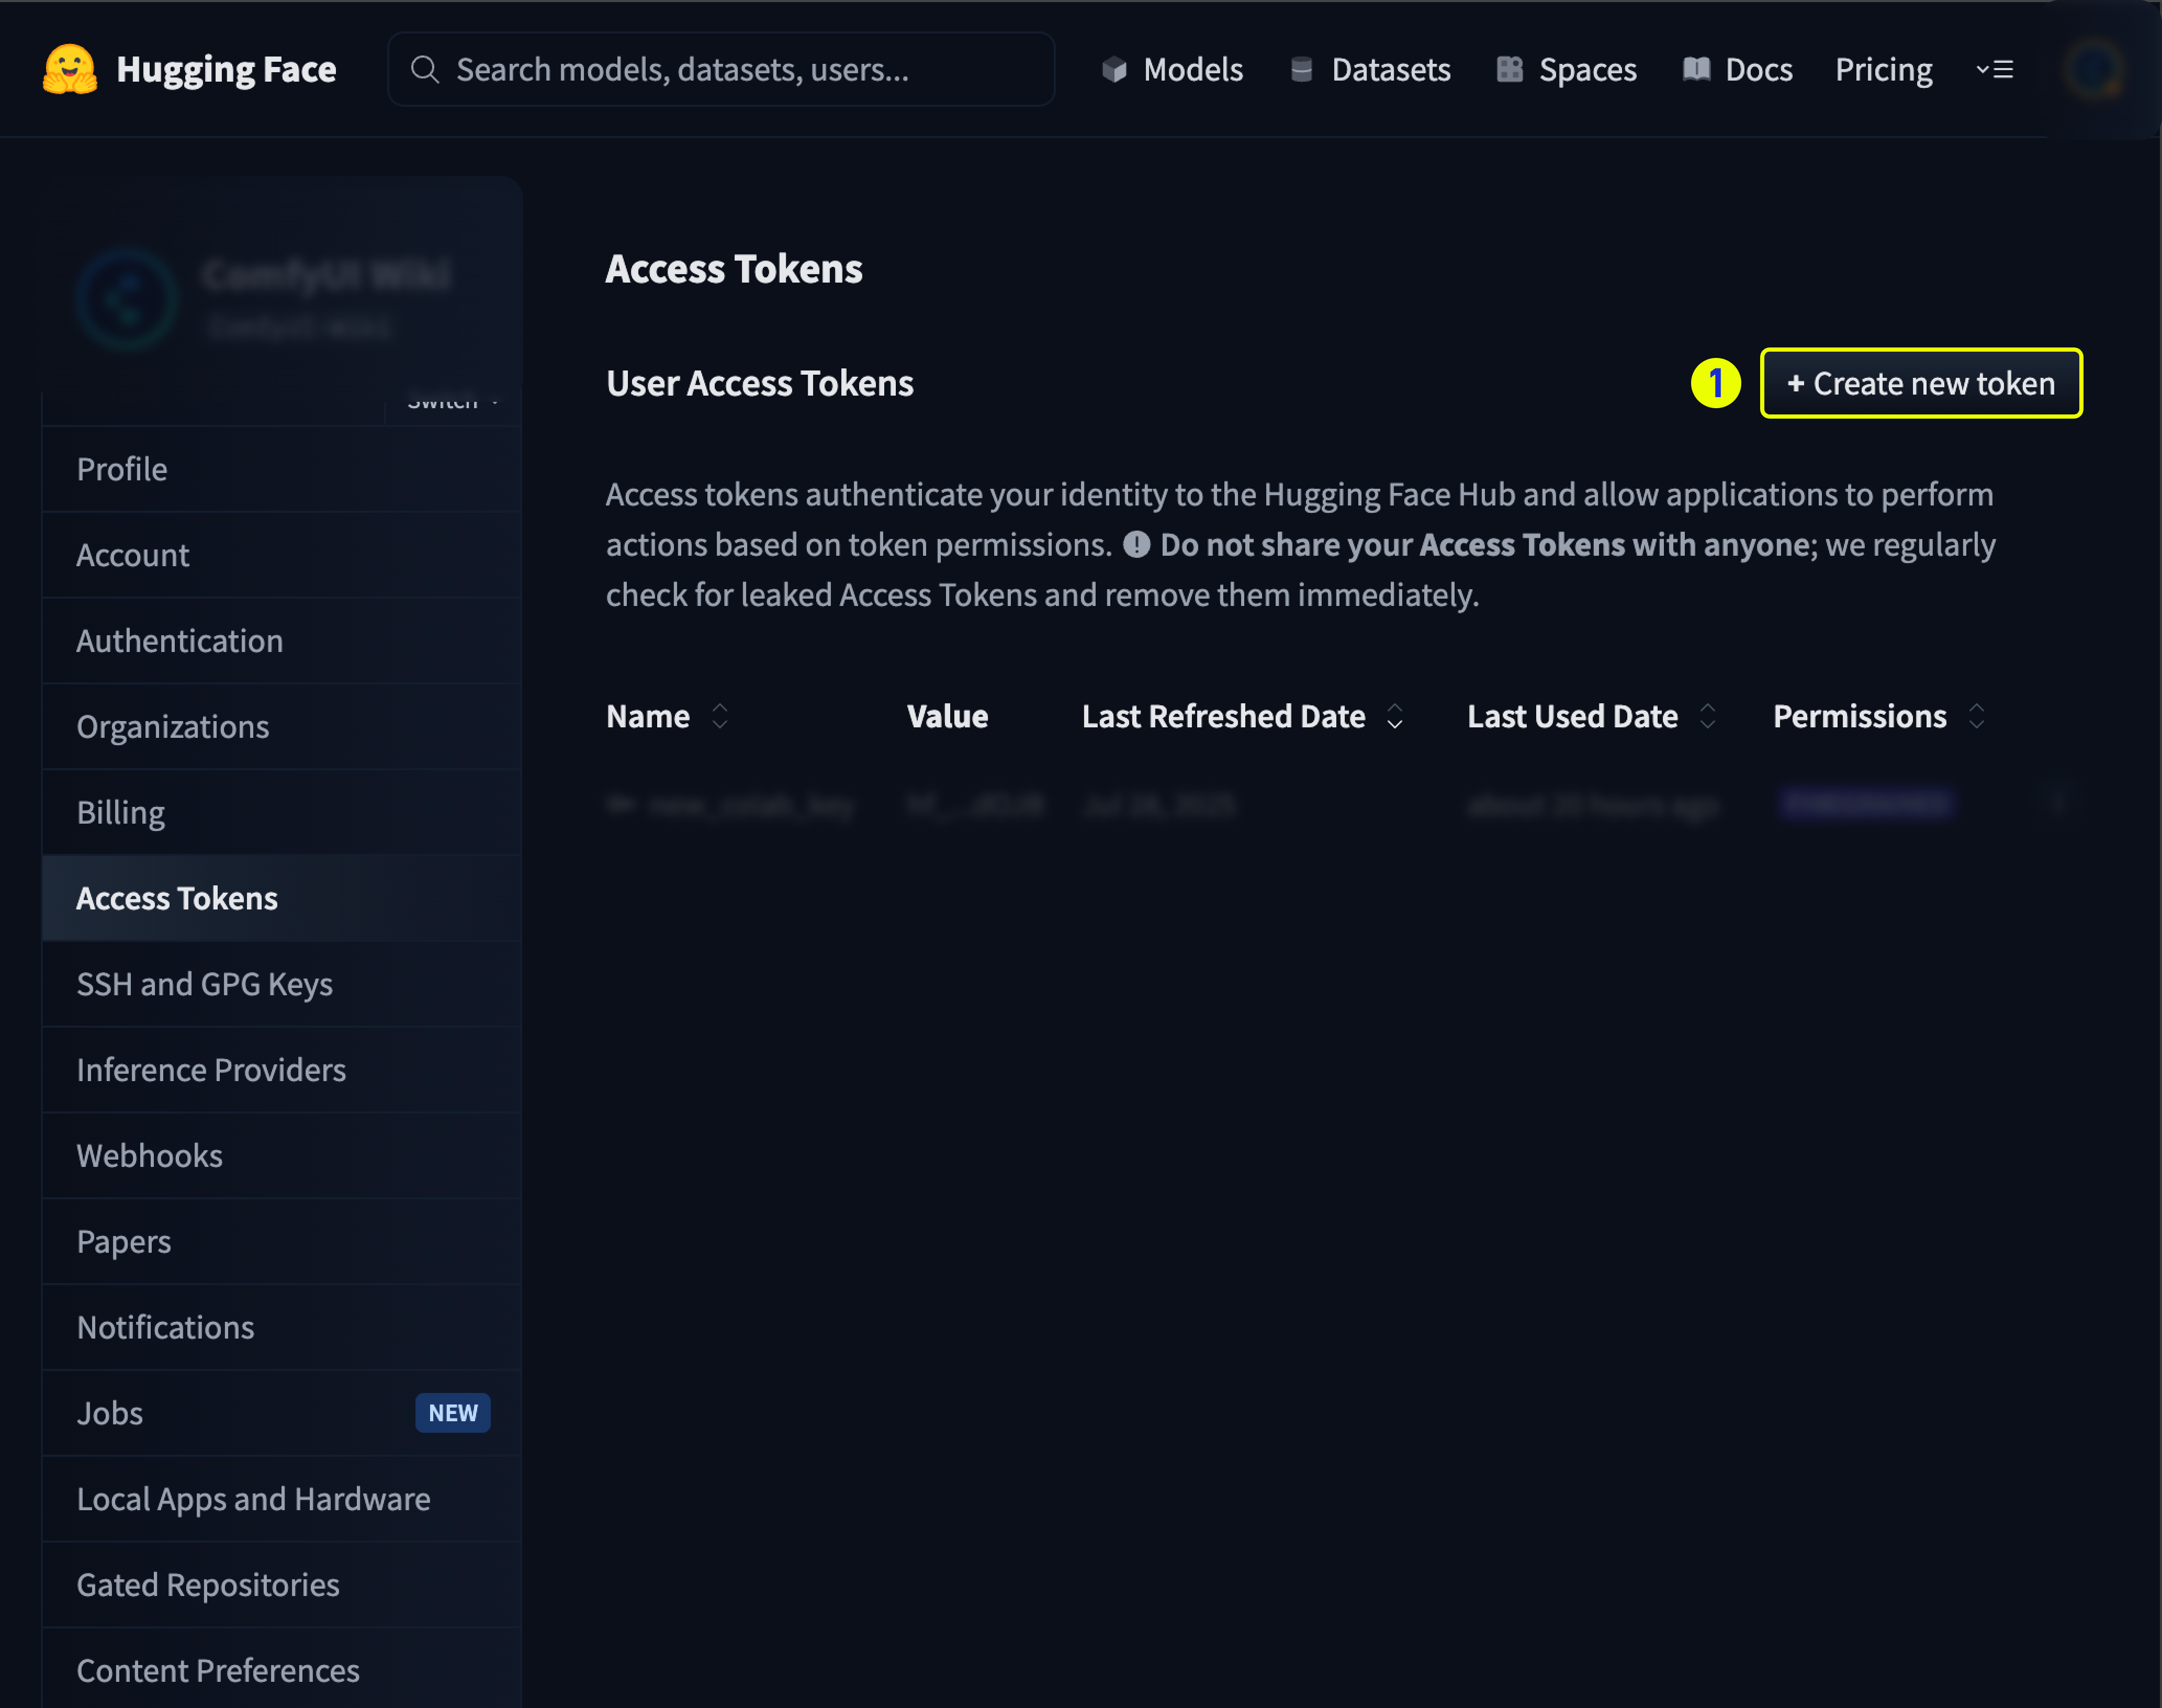Open Spaces via grid icon
The height and width of the screenshot is (1708, 2162).
point(1509,69)
